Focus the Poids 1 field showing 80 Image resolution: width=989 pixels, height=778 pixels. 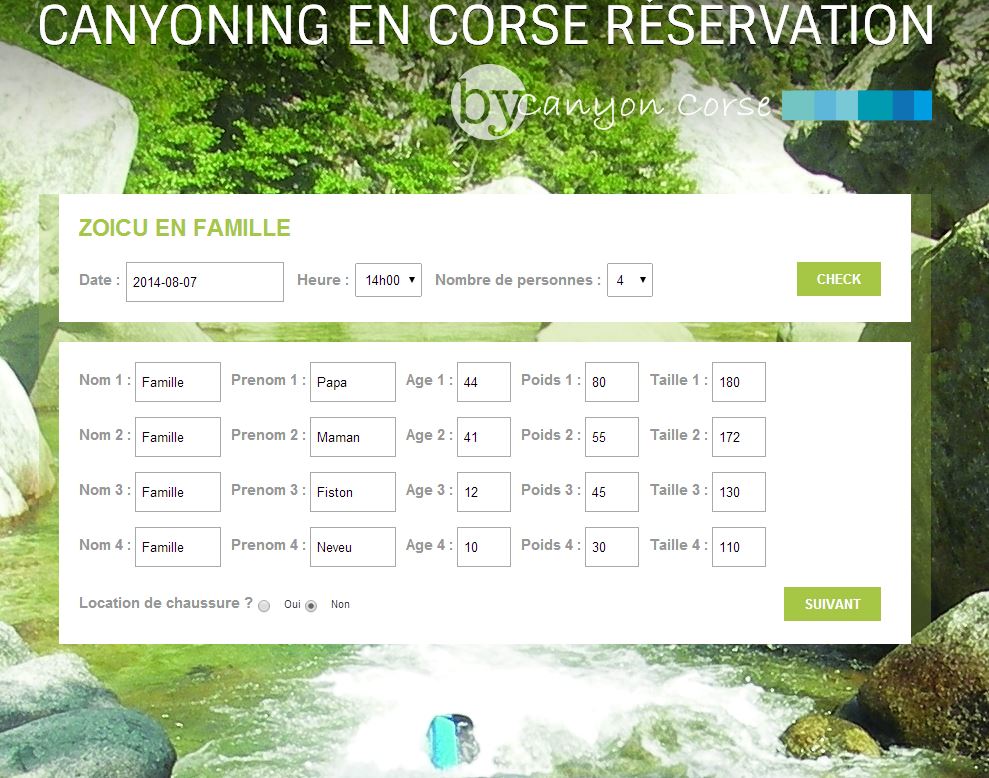(611, 382)
